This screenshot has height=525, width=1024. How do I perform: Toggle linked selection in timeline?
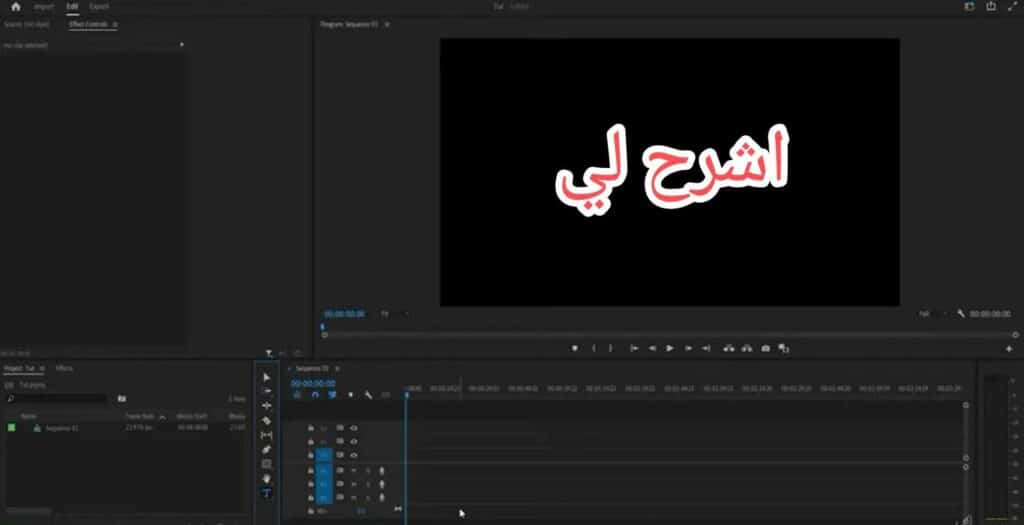pyautogui.click(x=332, y=395)
